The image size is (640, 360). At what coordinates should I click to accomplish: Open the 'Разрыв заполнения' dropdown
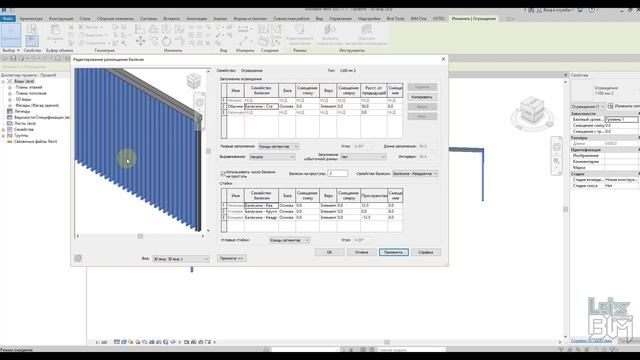pos(278,146)
